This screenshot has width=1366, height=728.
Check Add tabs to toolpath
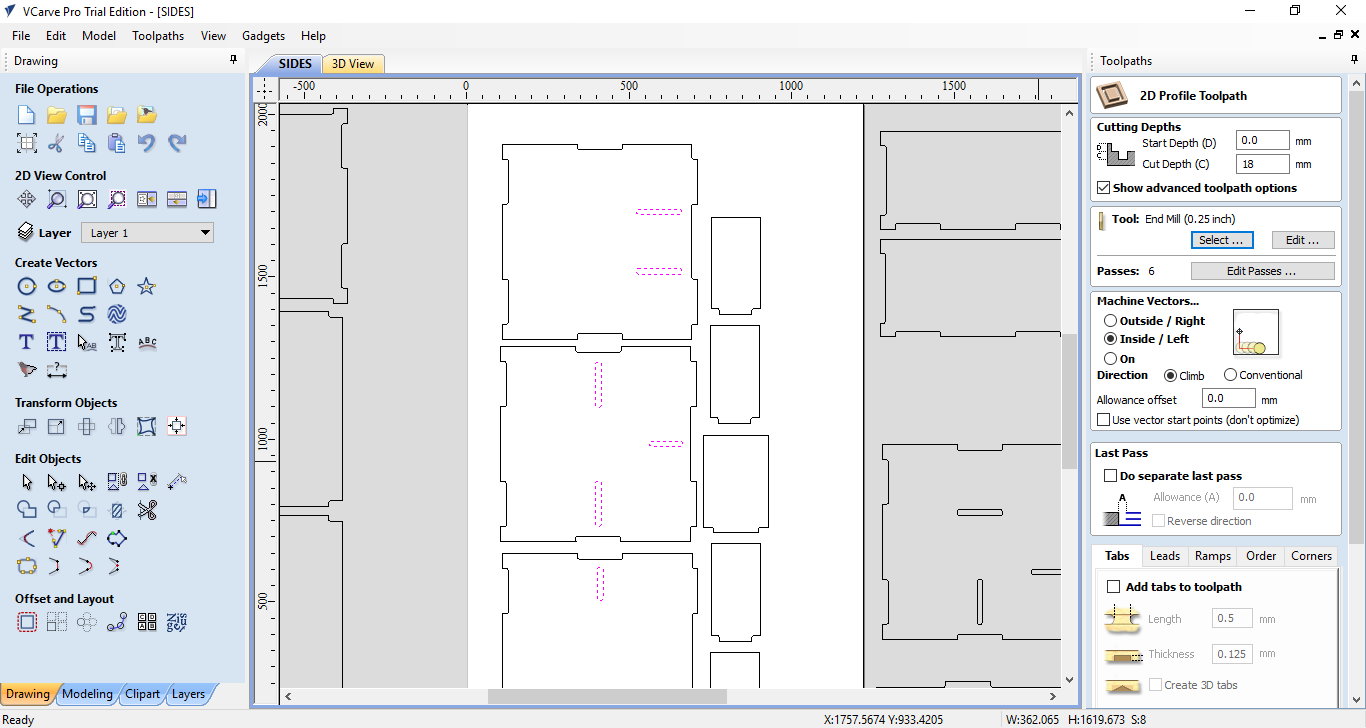point(1114,587)
